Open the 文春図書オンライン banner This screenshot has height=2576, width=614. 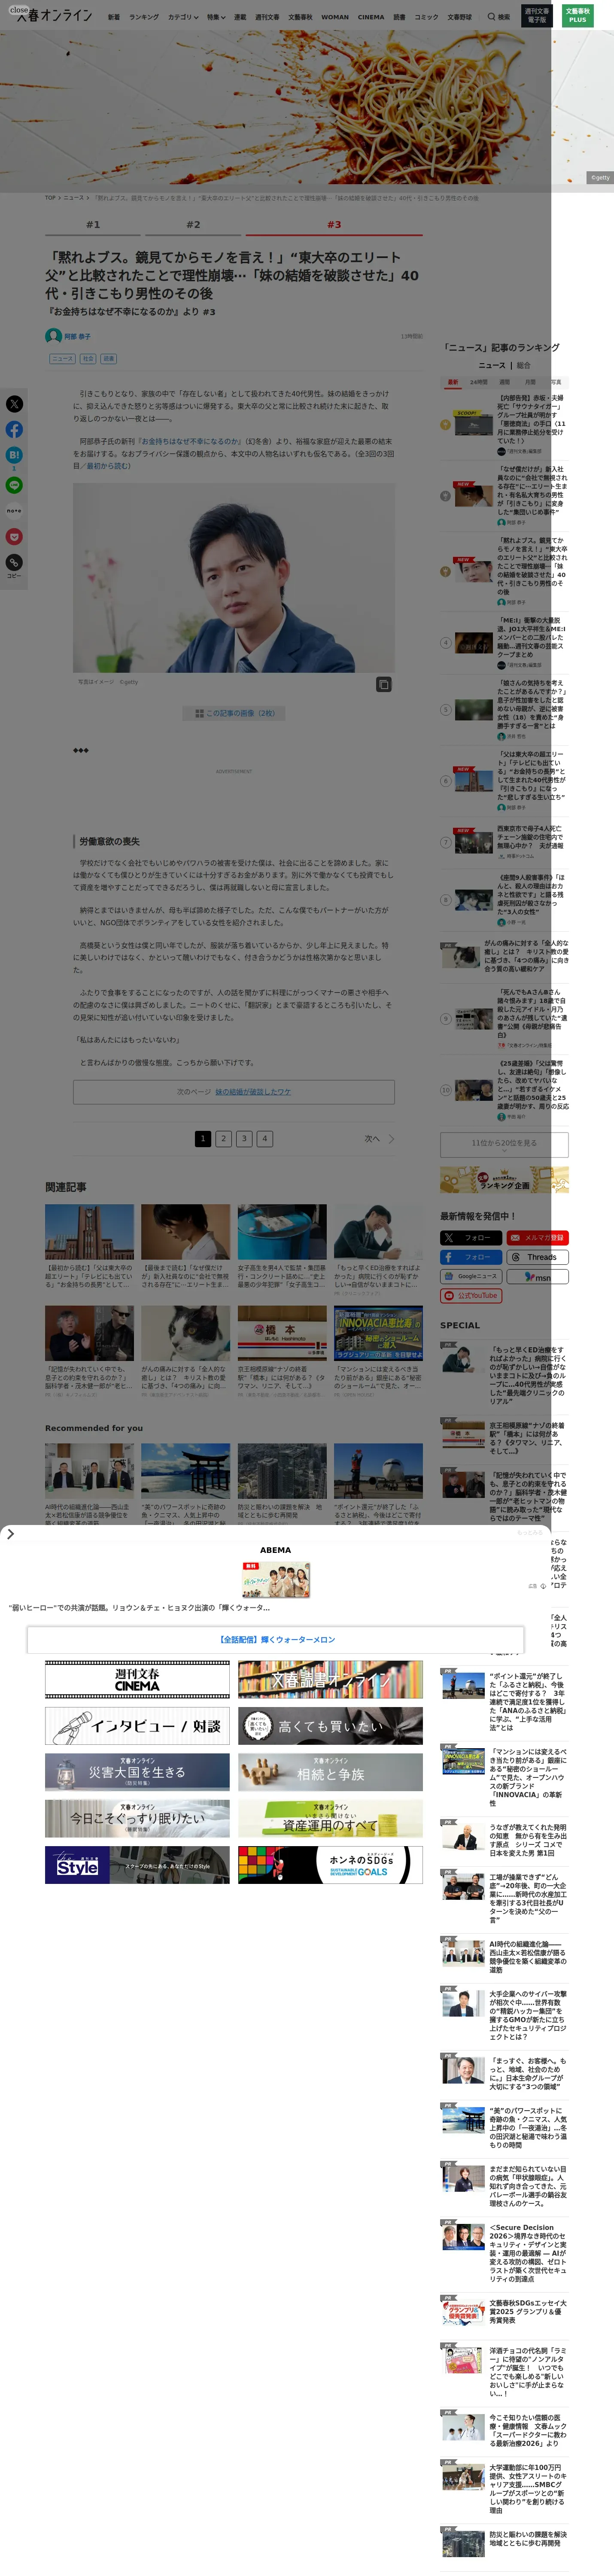point(330,1680)
